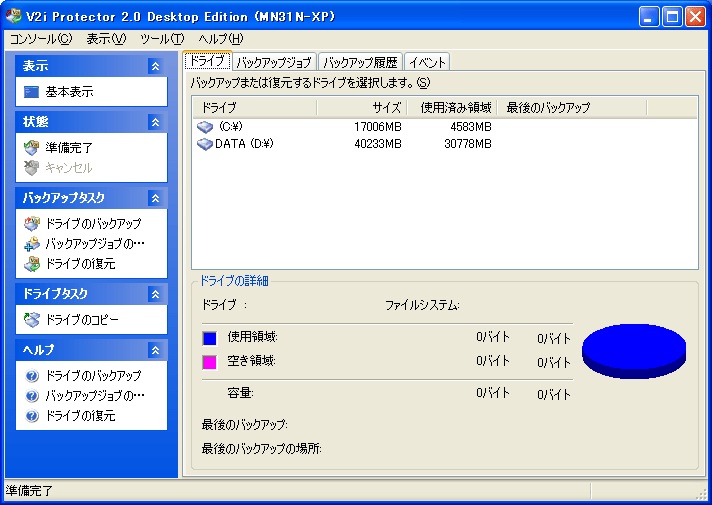Collapse the 状態 panel chevron
This screenshot has height=505, width=712.
tap(155, 122)
